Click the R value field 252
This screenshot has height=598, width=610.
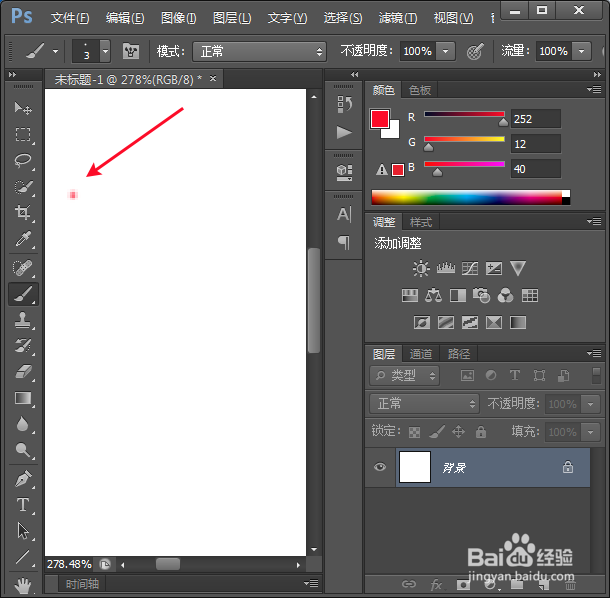(535, 119)
